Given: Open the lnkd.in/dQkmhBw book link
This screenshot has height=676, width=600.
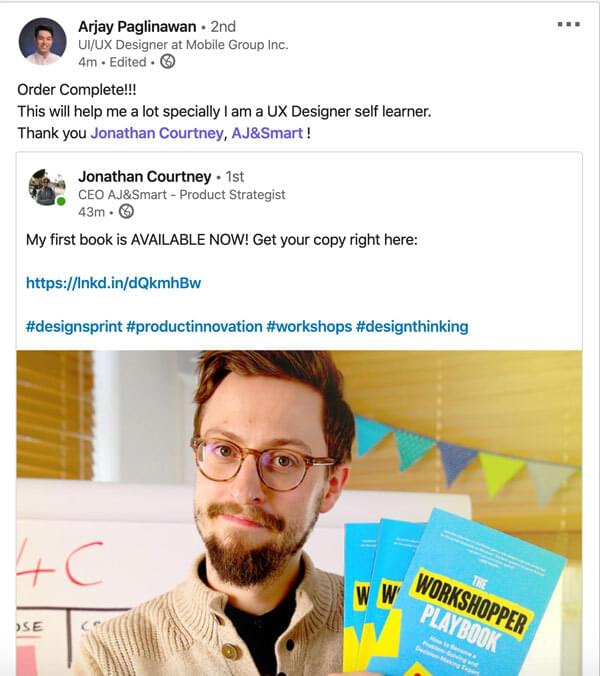Looking at the screenshot, I should click(x=113, y=283).
